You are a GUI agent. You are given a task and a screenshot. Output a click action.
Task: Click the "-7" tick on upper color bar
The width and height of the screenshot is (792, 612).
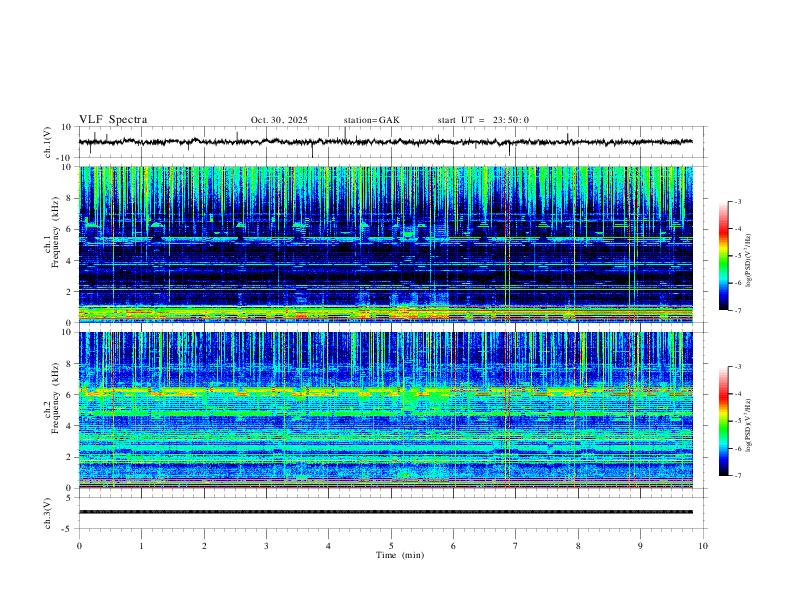tap(737, 311)
